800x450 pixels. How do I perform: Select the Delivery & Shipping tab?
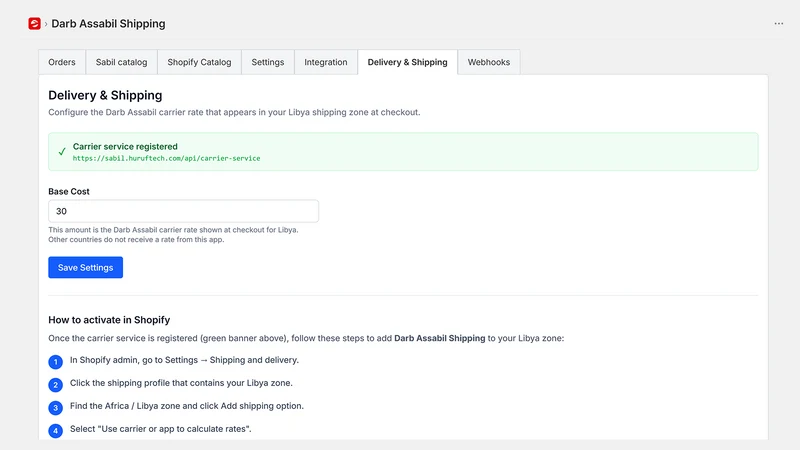pyautogui.click(x=407, y=62)
